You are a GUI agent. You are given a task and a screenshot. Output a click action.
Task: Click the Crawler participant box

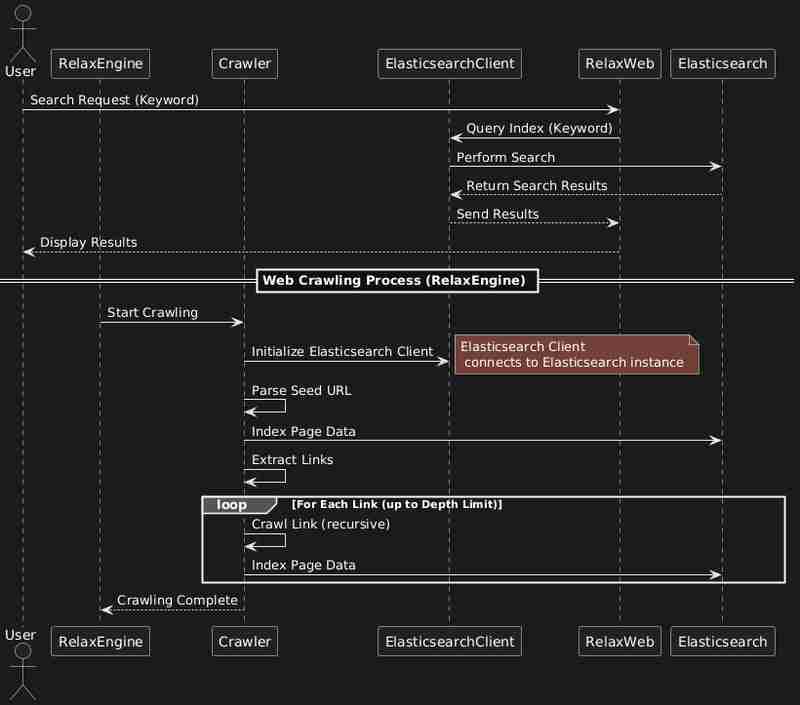point(244,63)
